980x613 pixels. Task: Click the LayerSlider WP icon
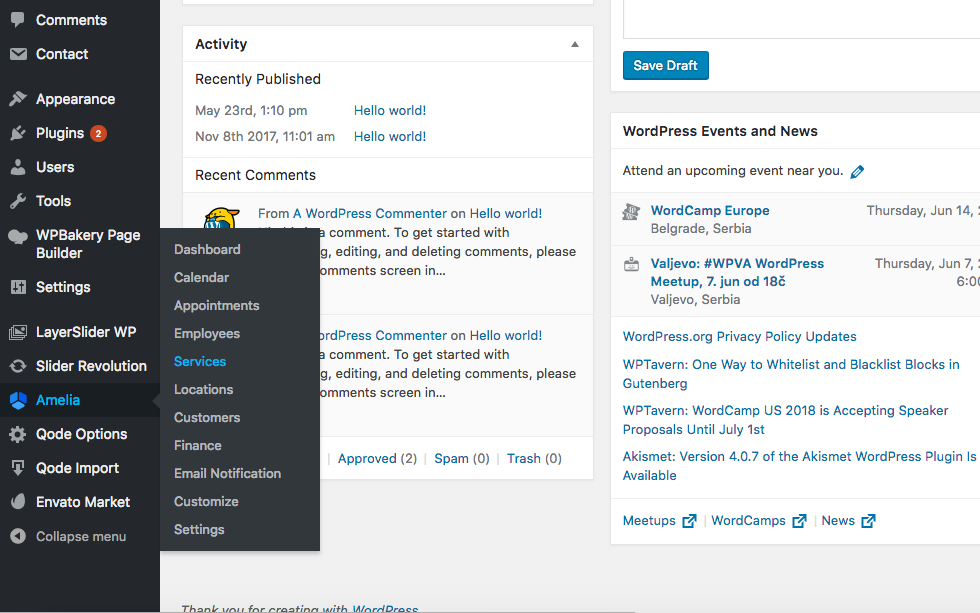coord(18,332)
